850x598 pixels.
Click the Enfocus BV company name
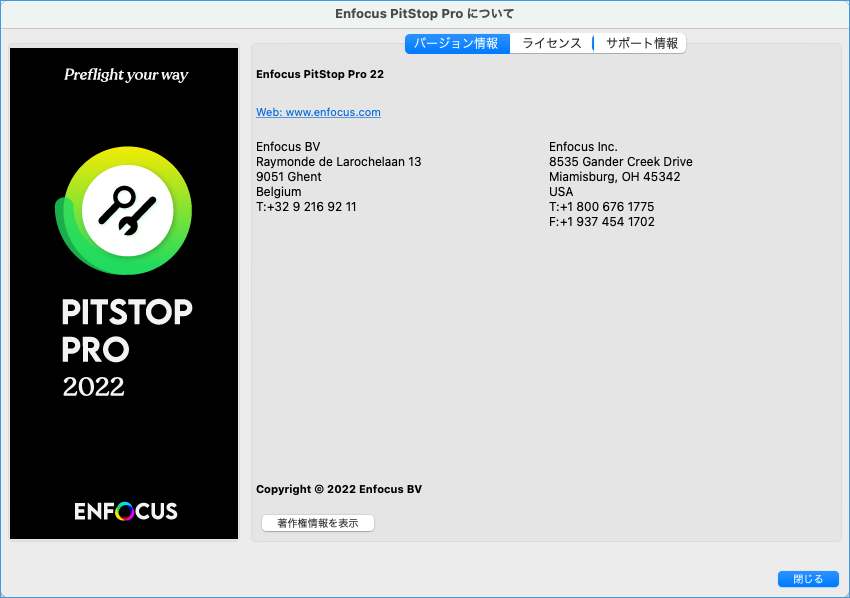[x=288, y=147]
